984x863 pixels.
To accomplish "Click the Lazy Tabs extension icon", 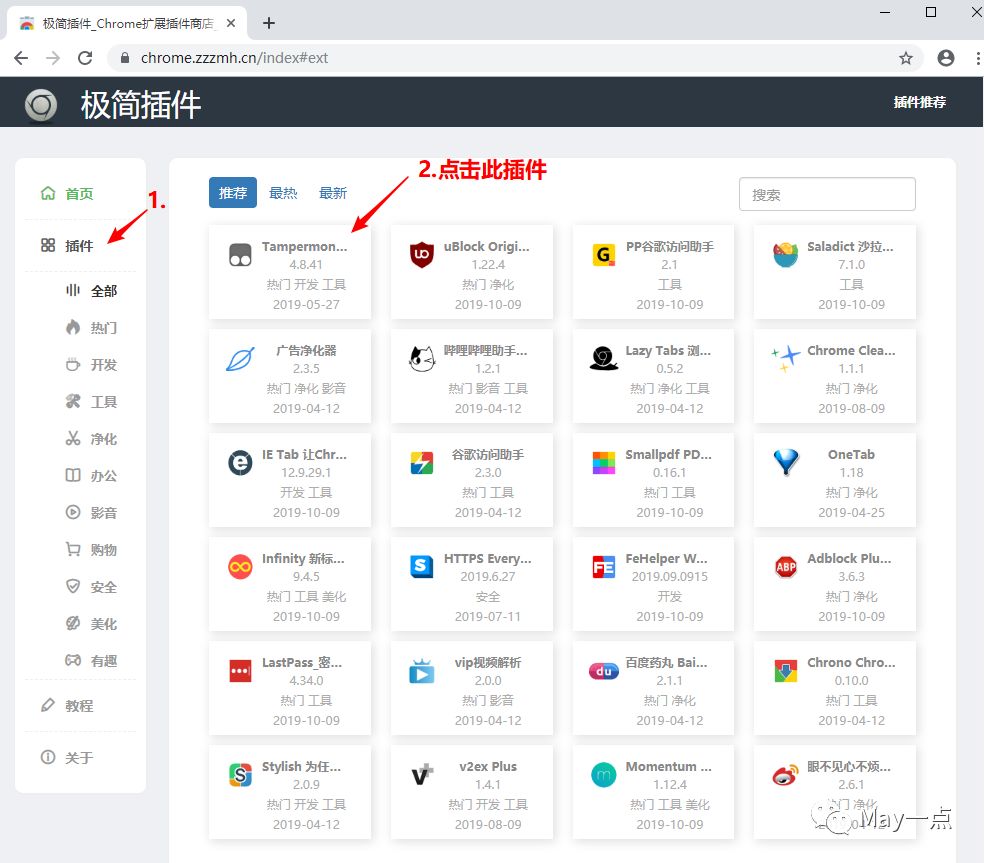I will click(x=604, y=359).
